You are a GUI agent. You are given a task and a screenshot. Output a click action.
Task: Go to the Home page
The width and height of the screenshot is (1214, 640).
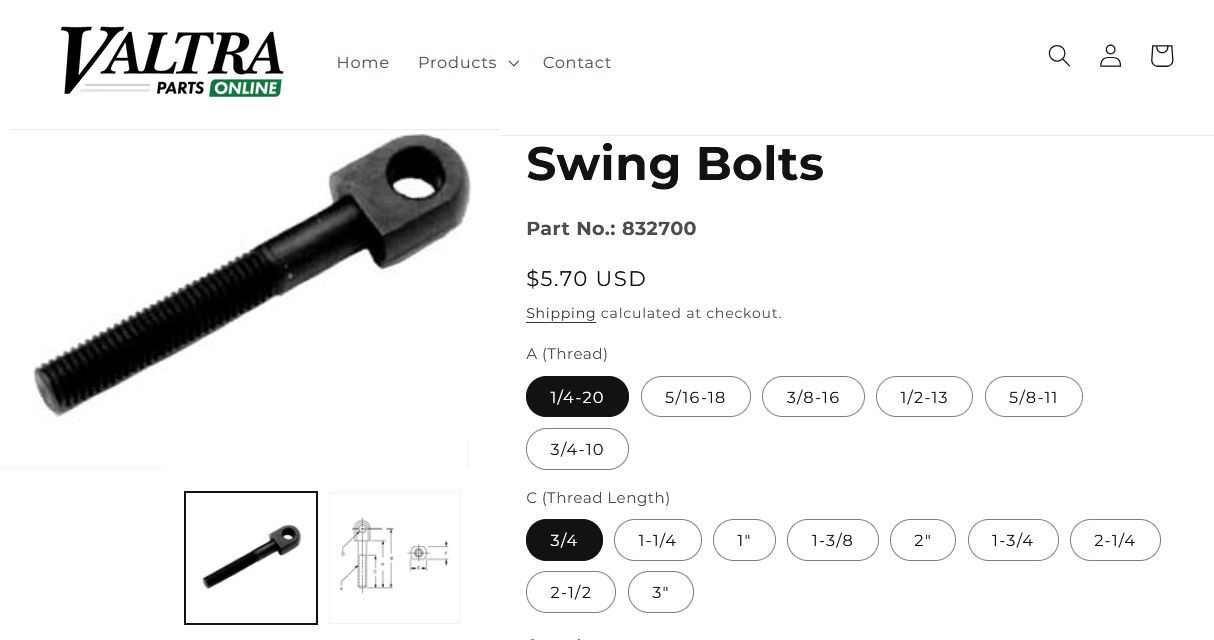363,63
